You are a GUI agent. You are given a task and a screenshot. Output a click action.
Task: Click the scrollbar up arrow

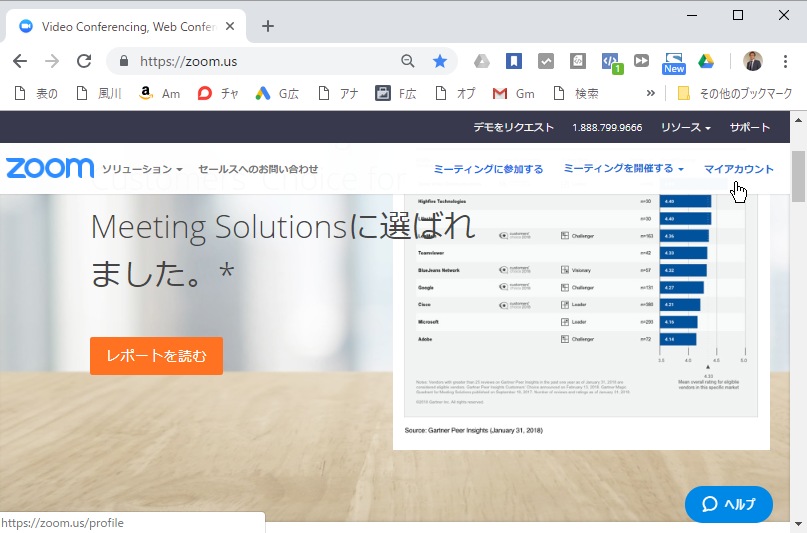click(798, 120)
